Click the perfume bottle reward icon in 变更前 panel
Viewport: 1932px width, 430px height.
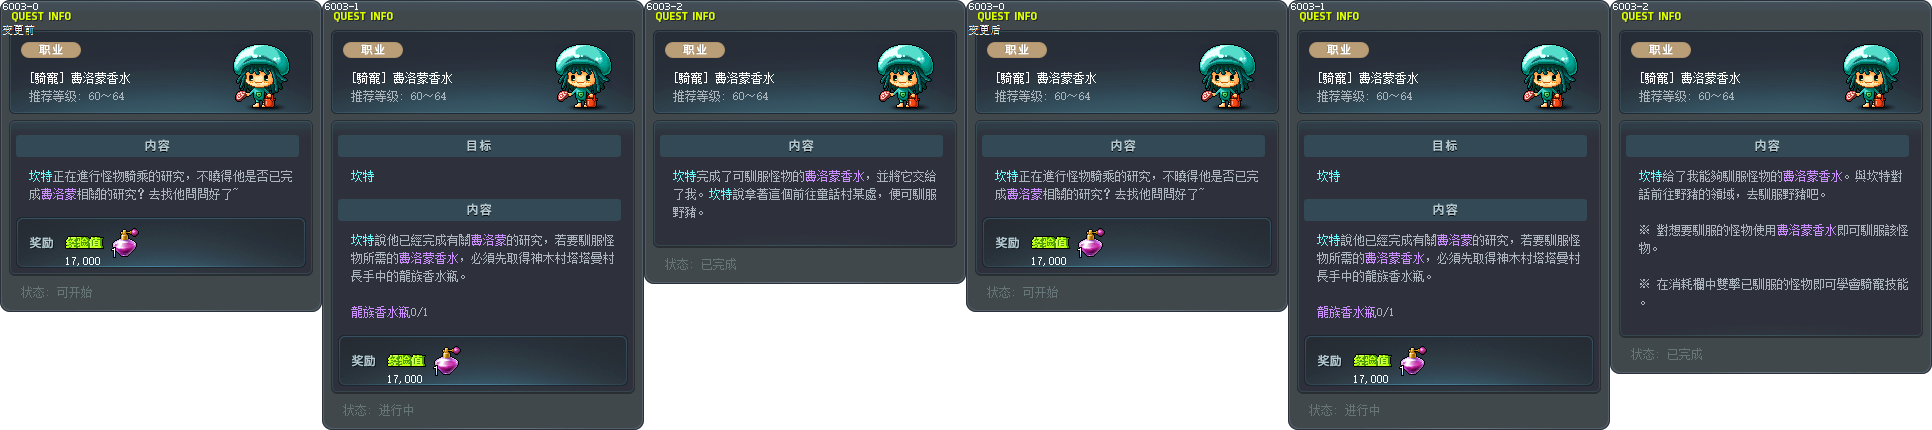pyautogui.click(x=126, y=243)
